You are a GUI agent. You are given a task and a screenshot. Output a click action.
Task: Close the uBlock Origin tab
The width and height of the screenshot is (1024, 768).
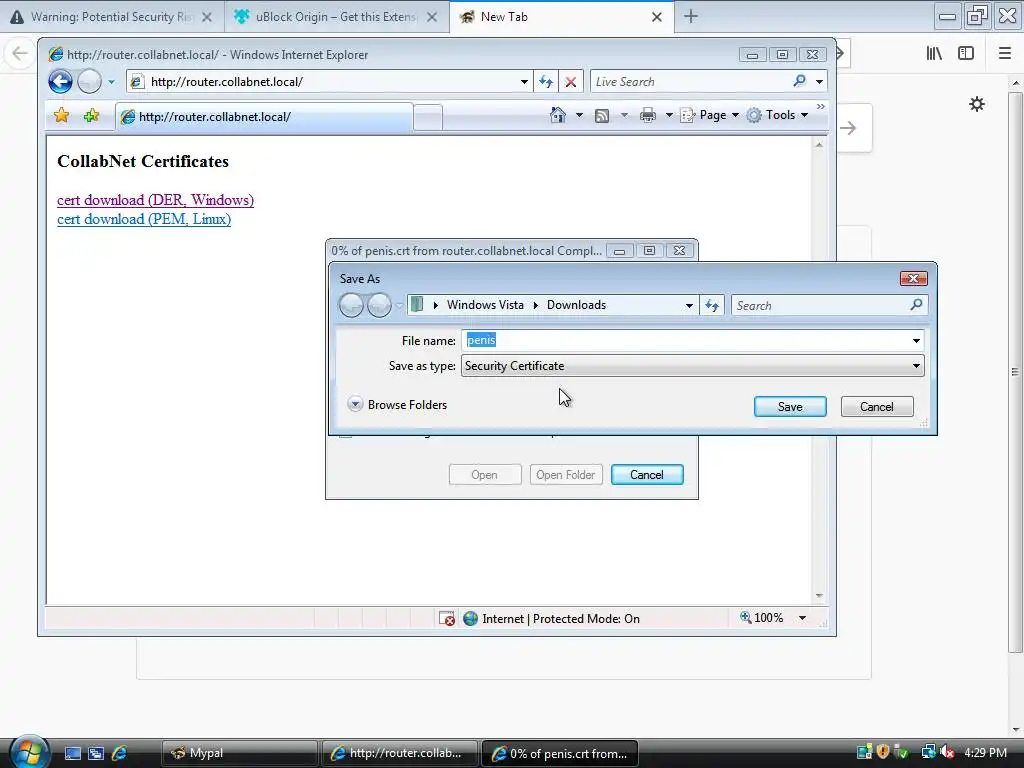[x=432, y=17]
